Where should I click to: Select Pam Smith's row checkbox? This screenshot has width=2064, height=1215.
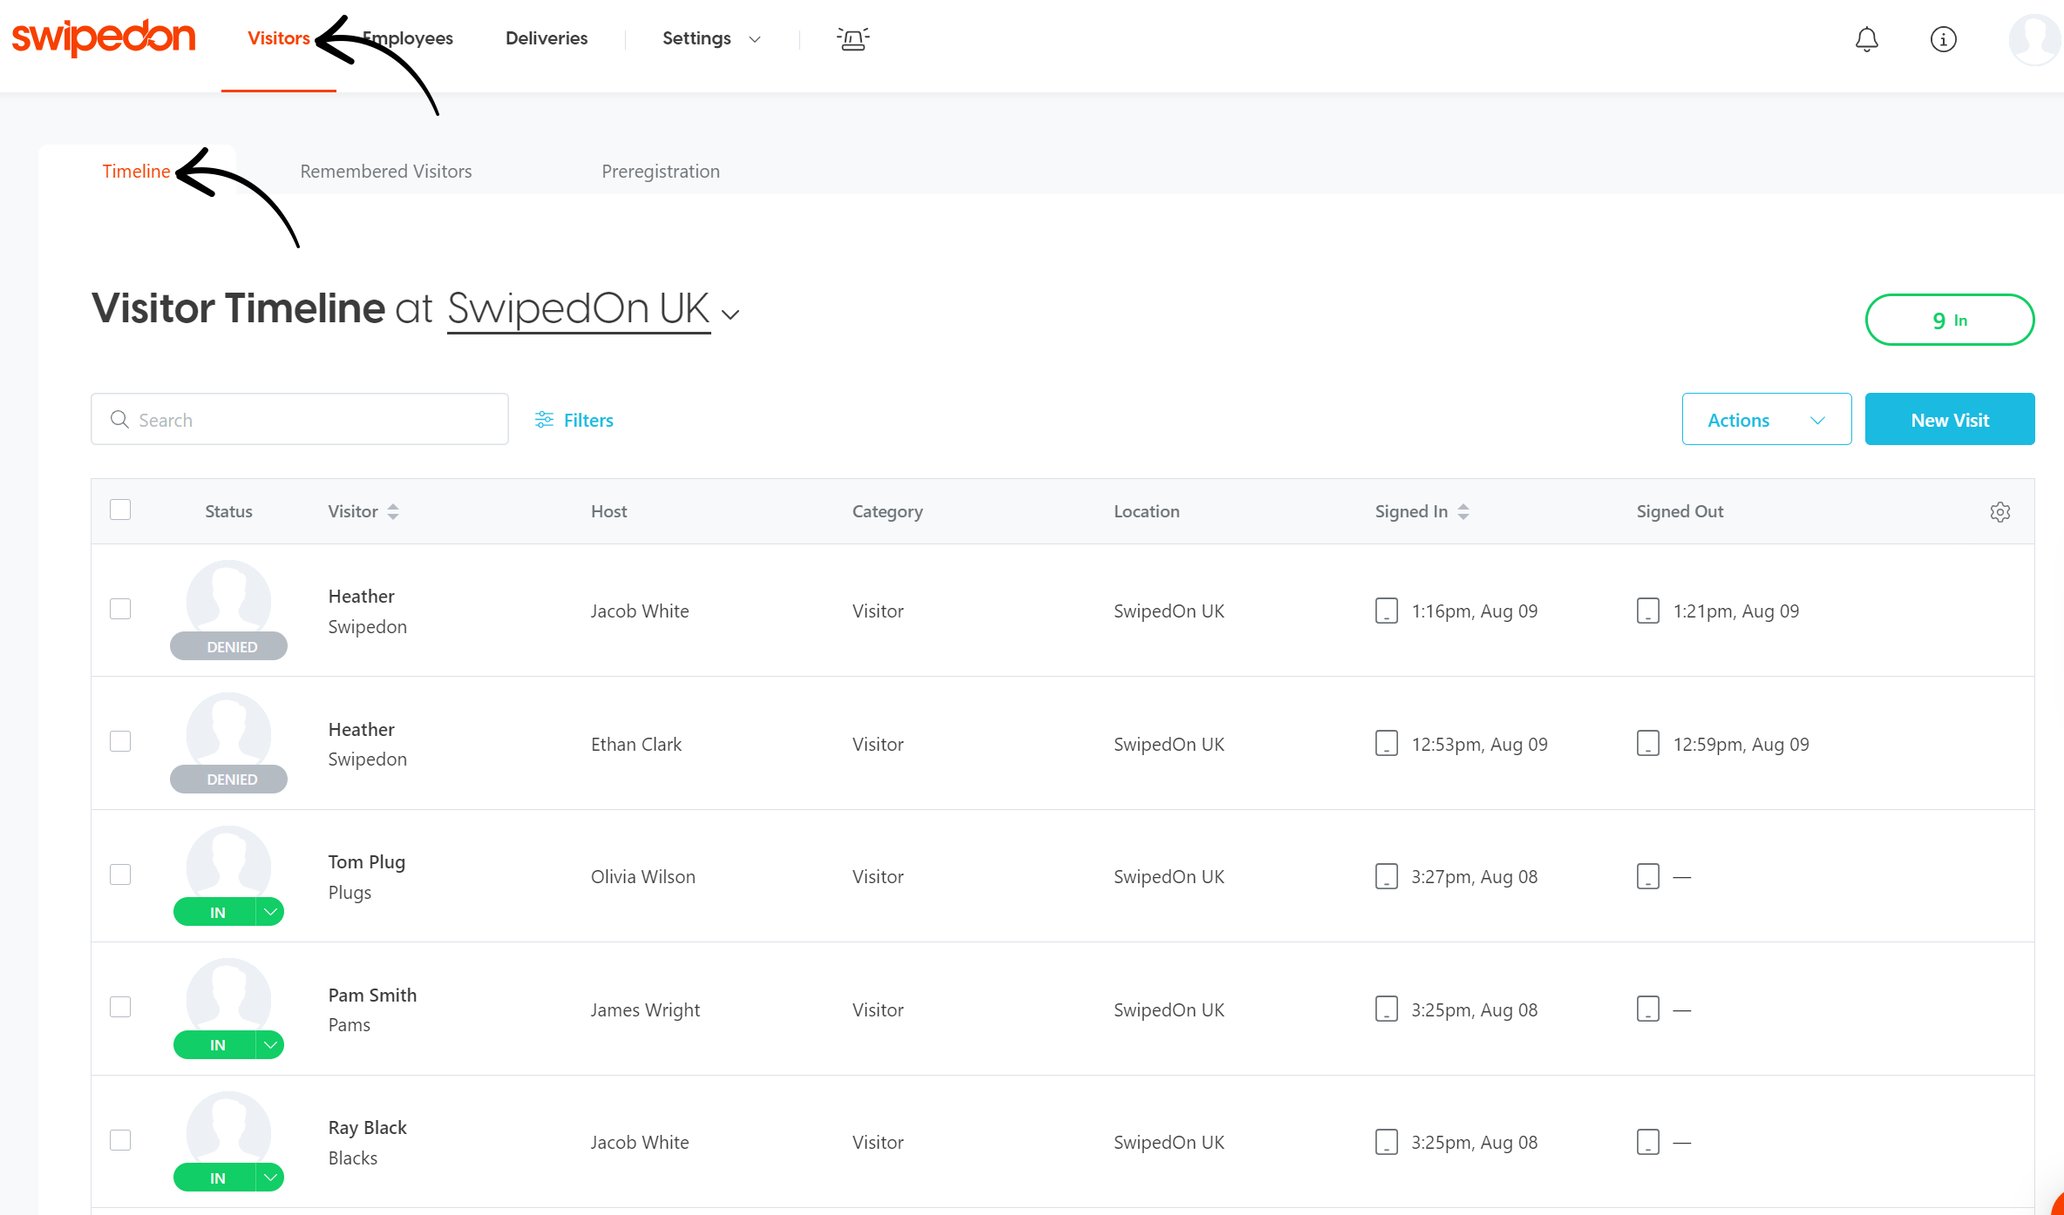point(120,1007)
